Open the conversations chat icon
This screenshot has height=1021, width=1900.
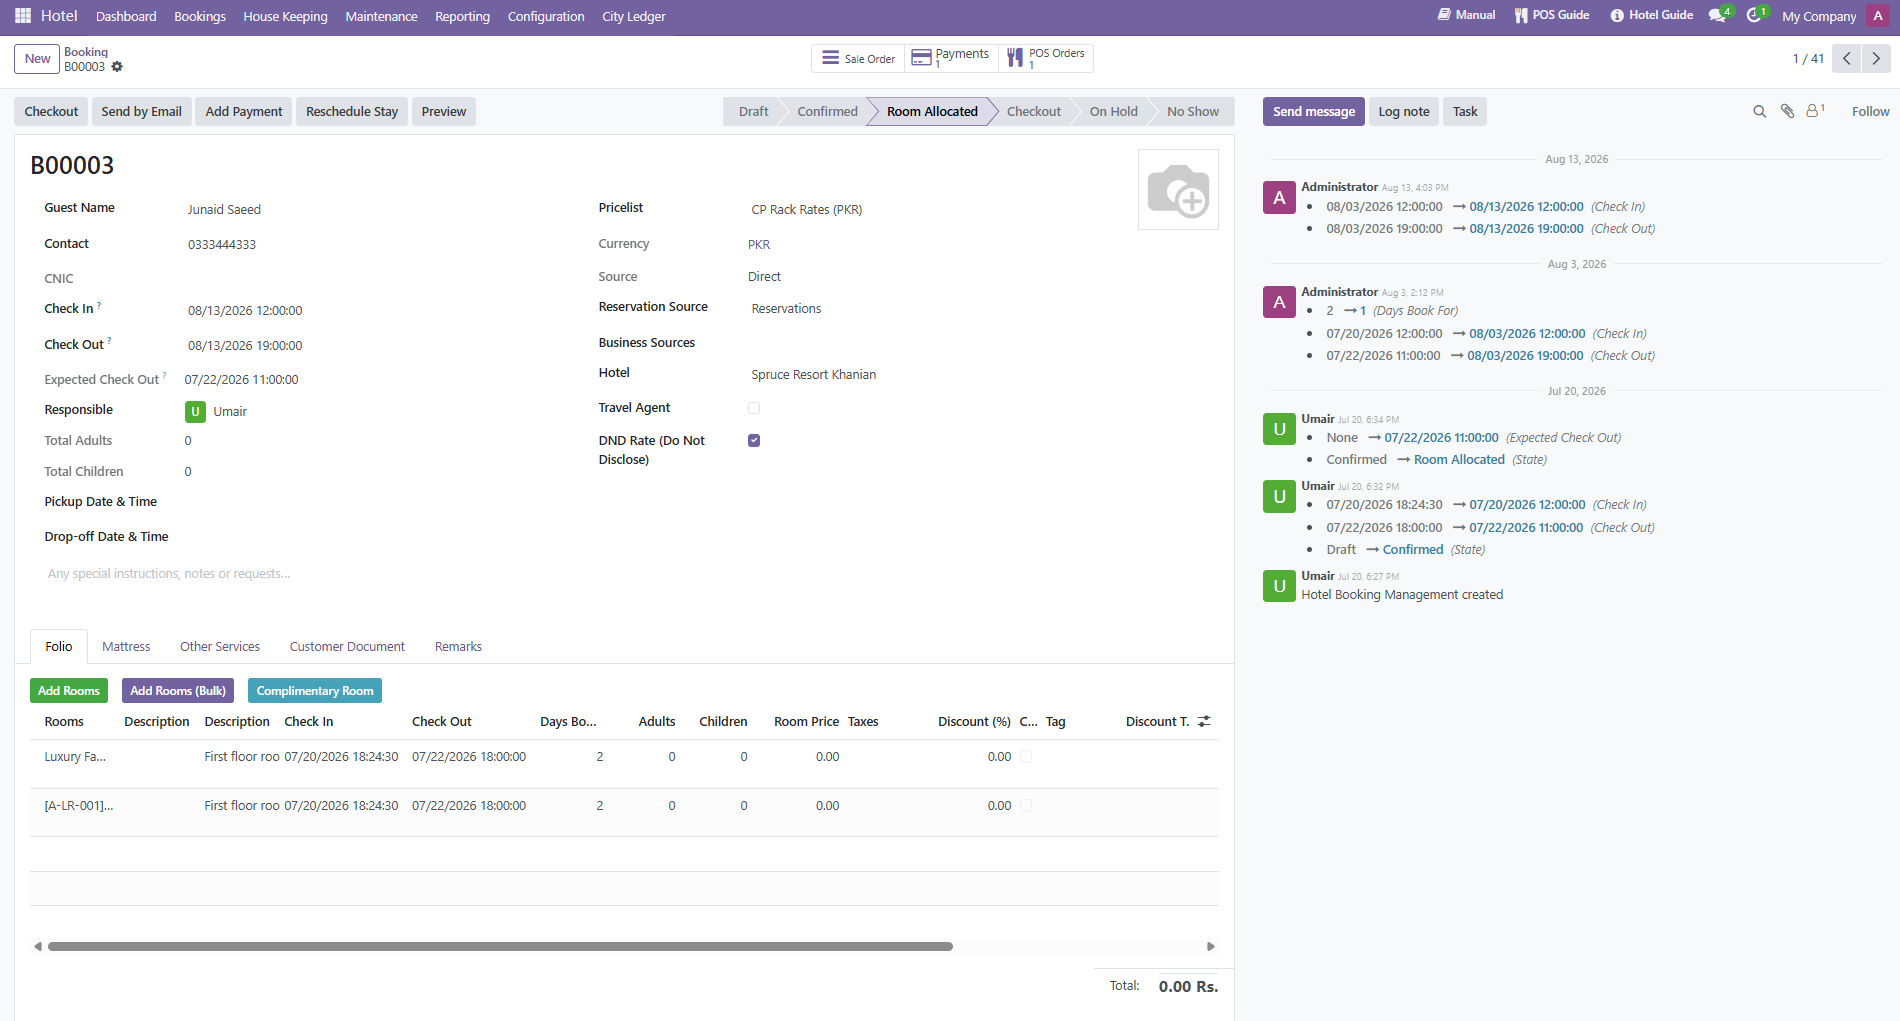click(1719, 15)
